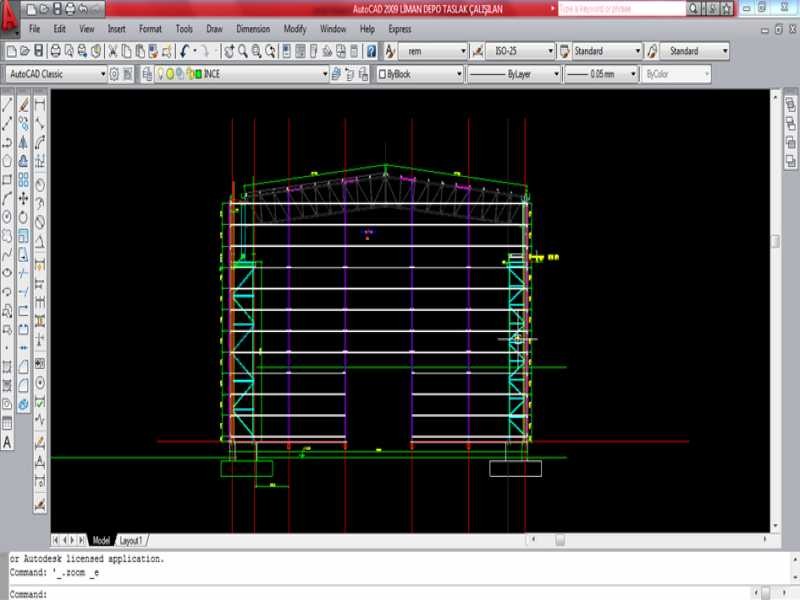This screenshot has height=600, width=800.
Task: Open the ByBlock color control
Action: (x=421, y=74)
